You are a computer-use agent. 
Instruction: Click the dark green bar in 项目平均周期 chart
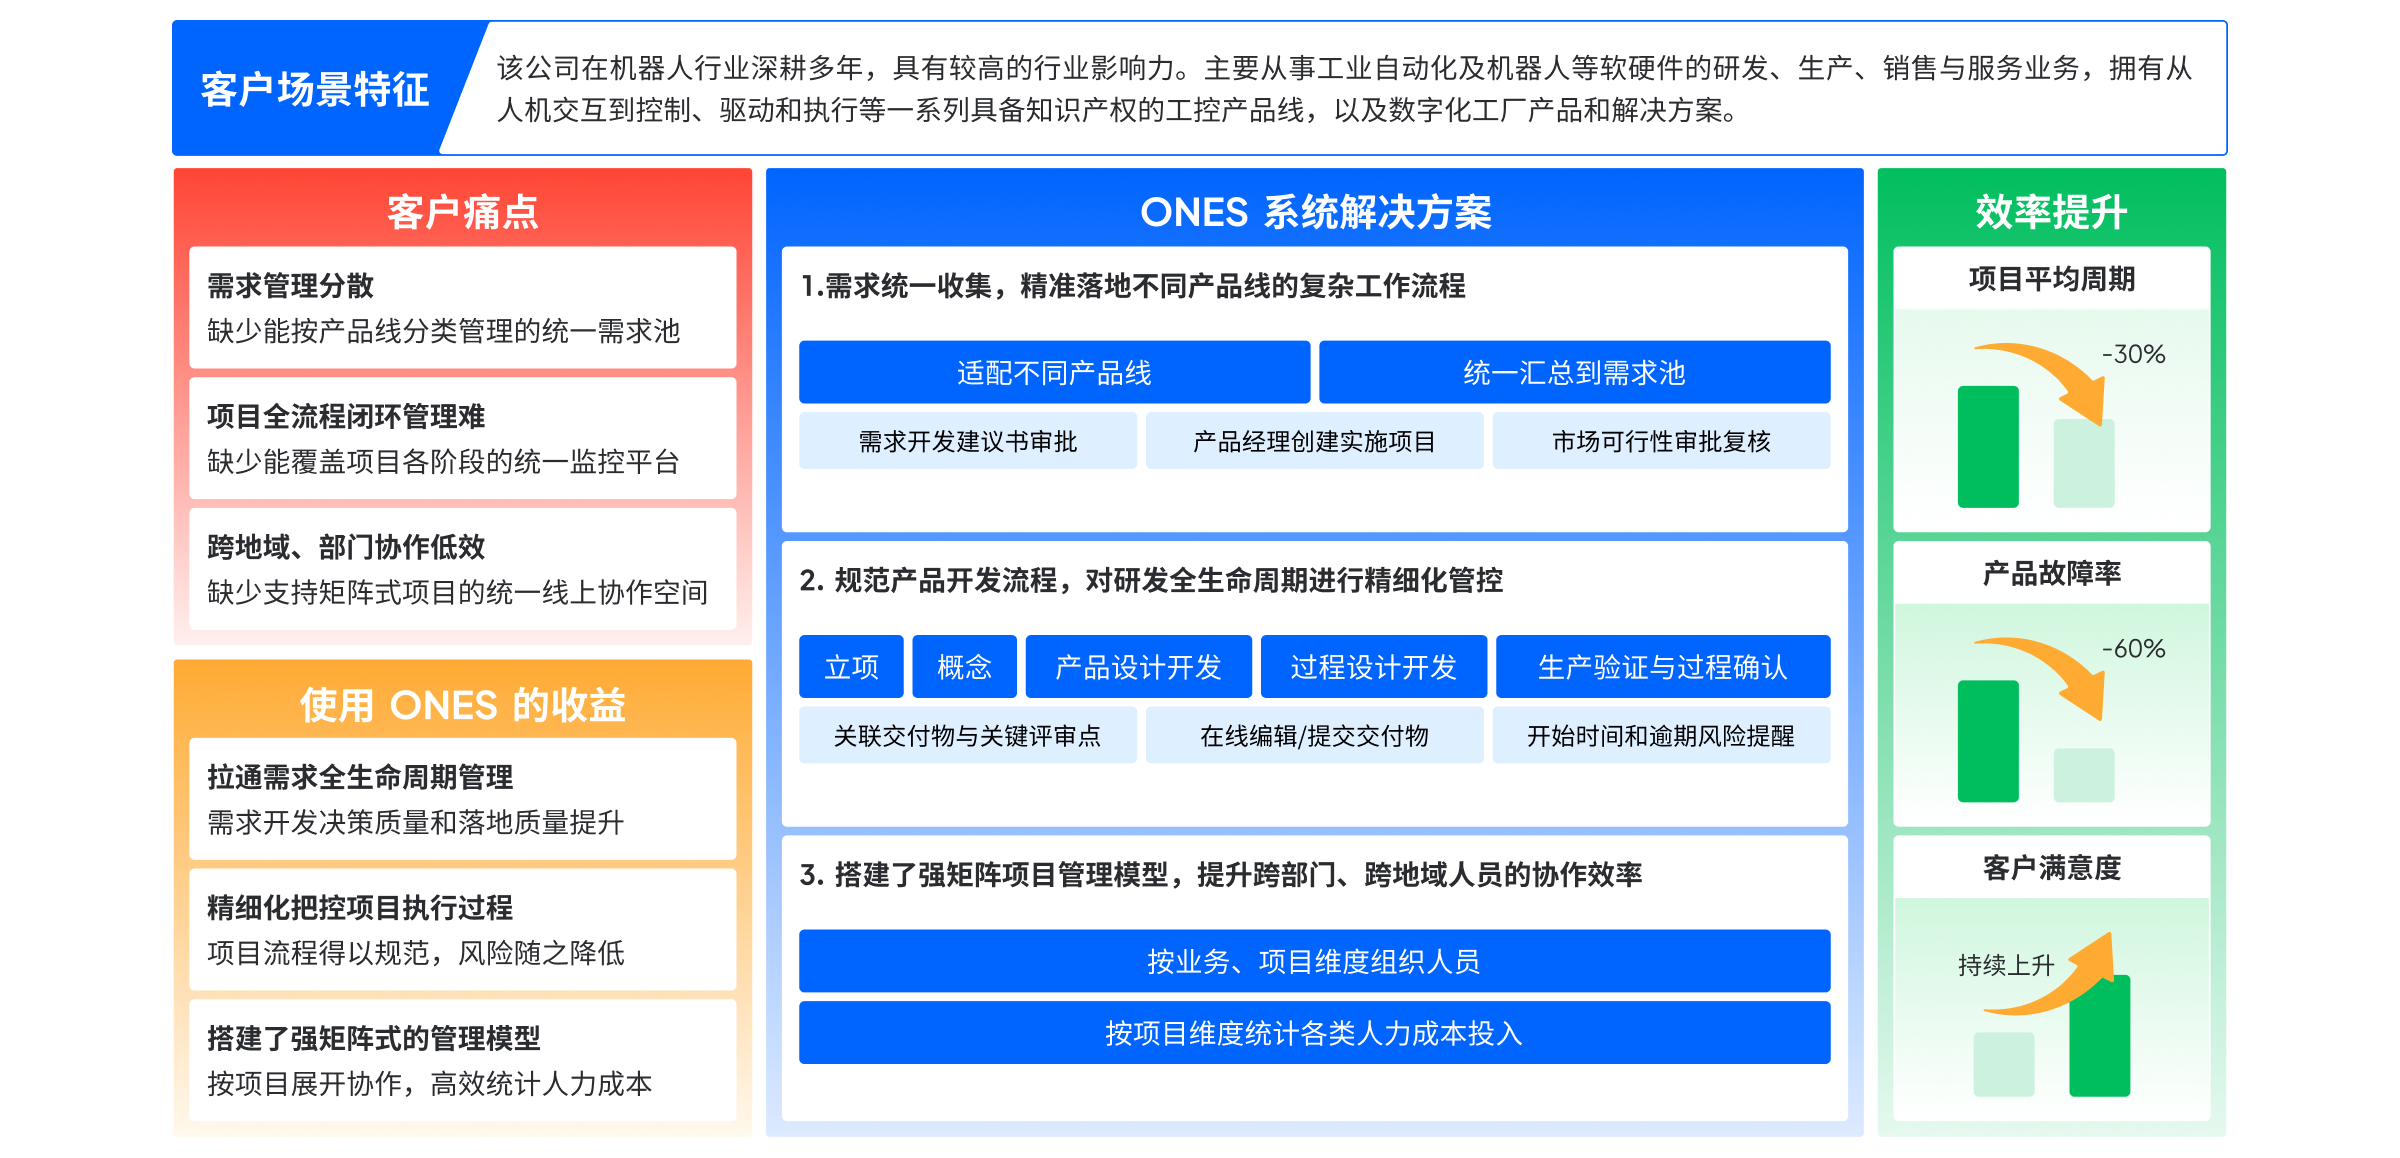click(1988, 446)
